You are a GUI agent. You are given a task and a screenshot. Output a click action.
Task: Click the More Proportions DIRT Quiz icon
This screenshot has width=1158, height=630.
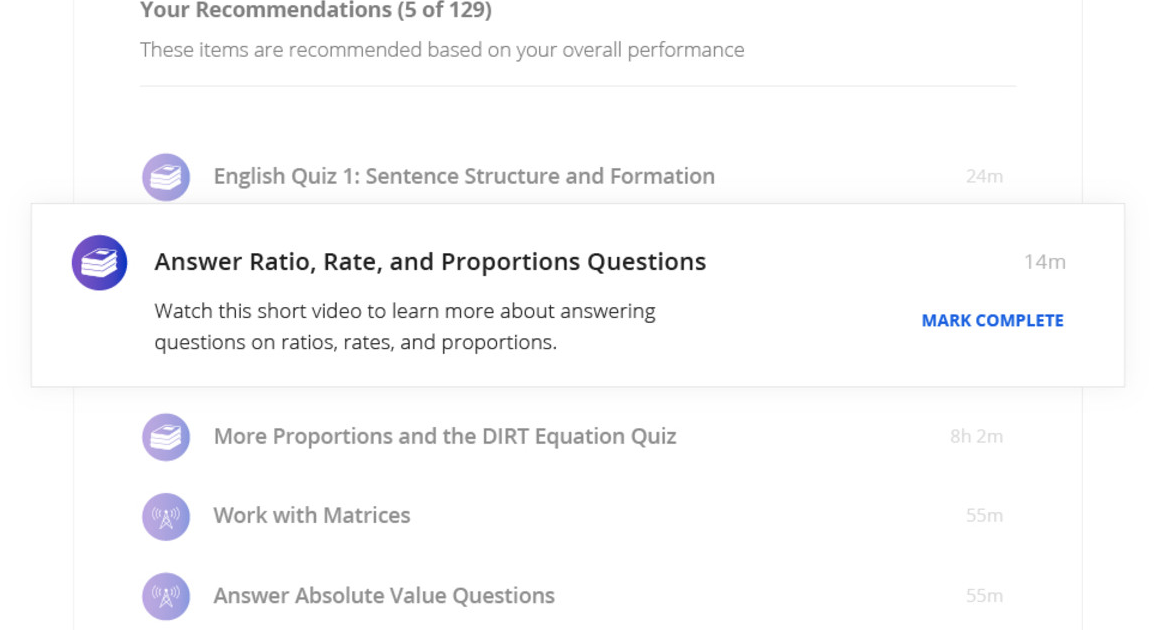[166, 437]
